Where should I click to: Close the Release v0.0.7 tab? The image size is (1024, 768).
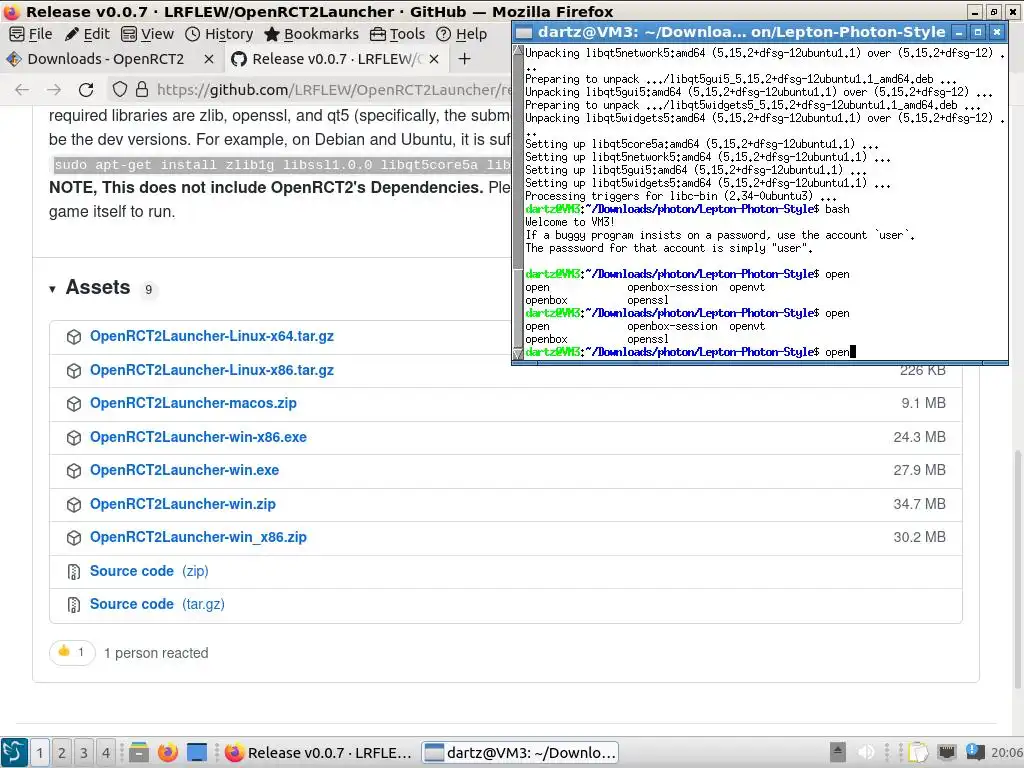click(x=434, y=59)
